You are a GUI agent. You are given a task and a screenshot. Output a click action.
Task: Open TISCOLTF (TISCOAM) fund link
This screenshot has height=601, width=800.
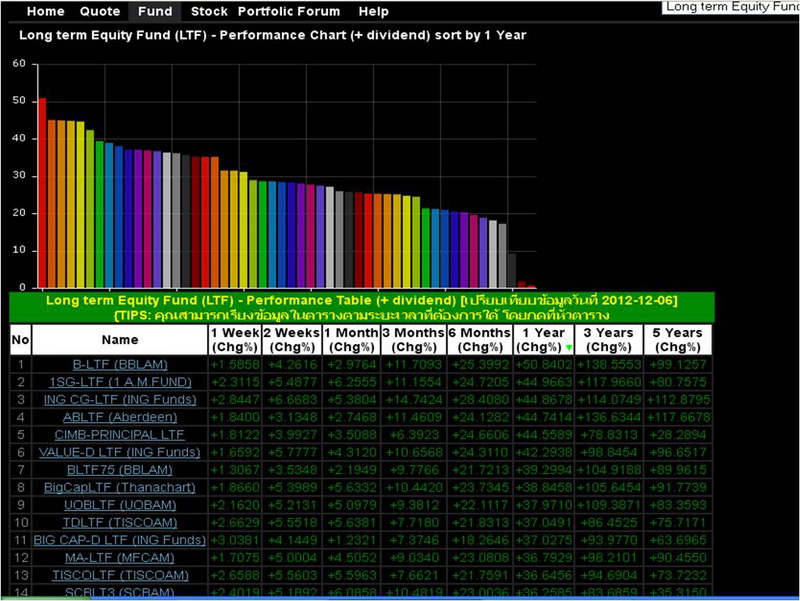point(120,575)
